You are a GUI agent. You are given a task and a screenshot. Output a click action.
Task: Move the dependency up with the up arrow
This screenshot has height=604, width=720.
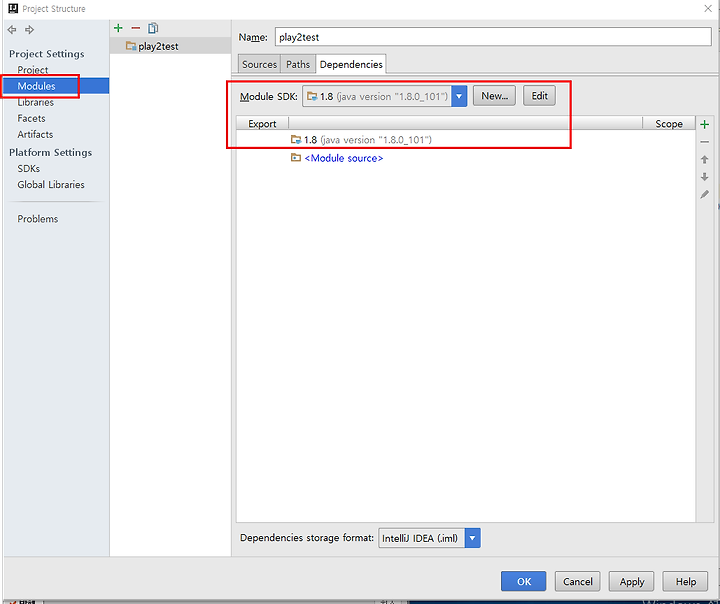point(704,160)
